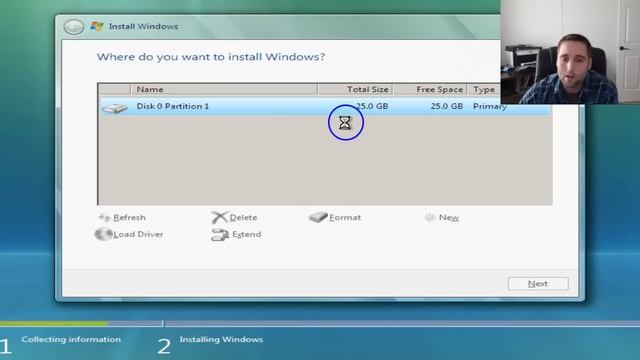Click the Collecting information step label
640x360 pixels.
(x=71, y=339)
